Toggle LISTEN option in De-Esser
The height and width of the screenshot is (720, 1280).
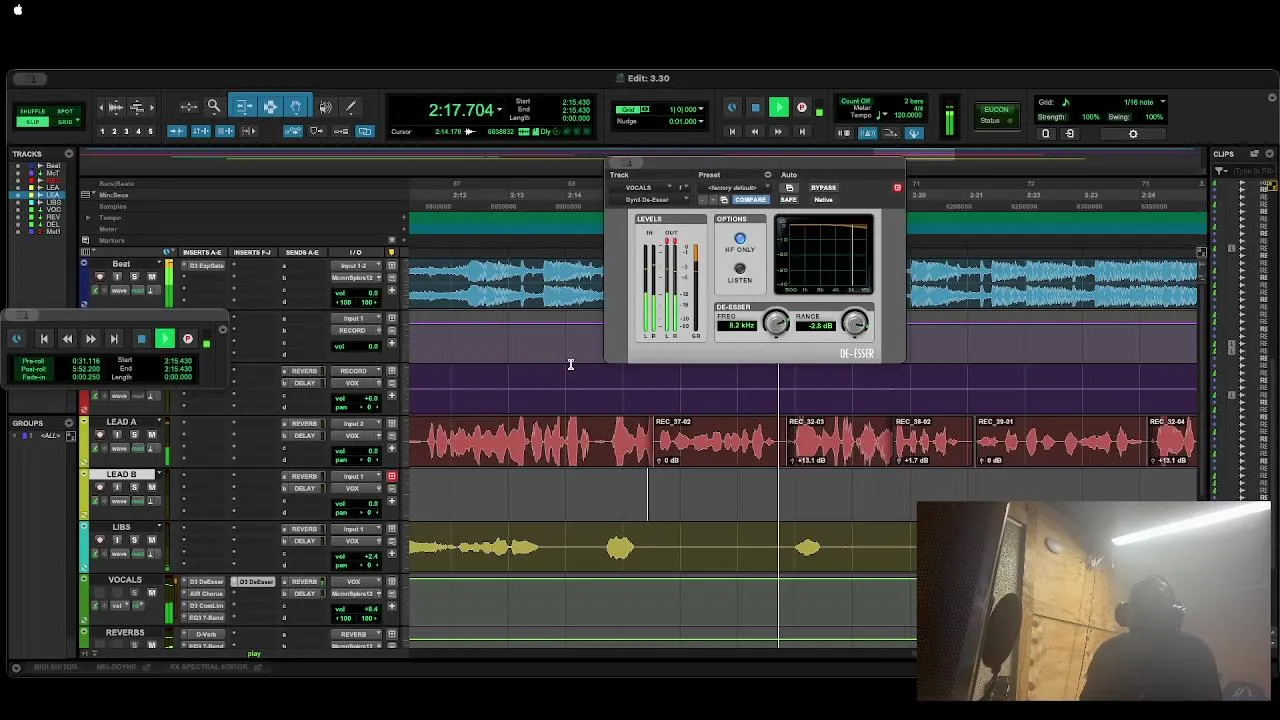click(x=740, y=268)
